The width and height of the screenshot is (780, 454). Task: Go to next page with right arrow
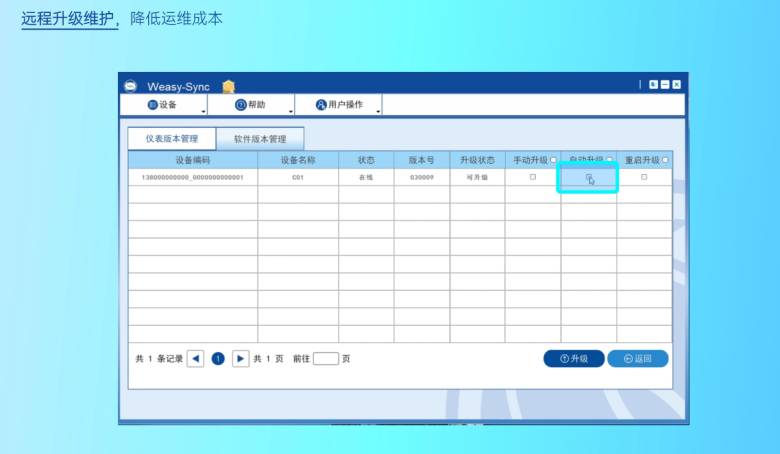coord(240,358)
